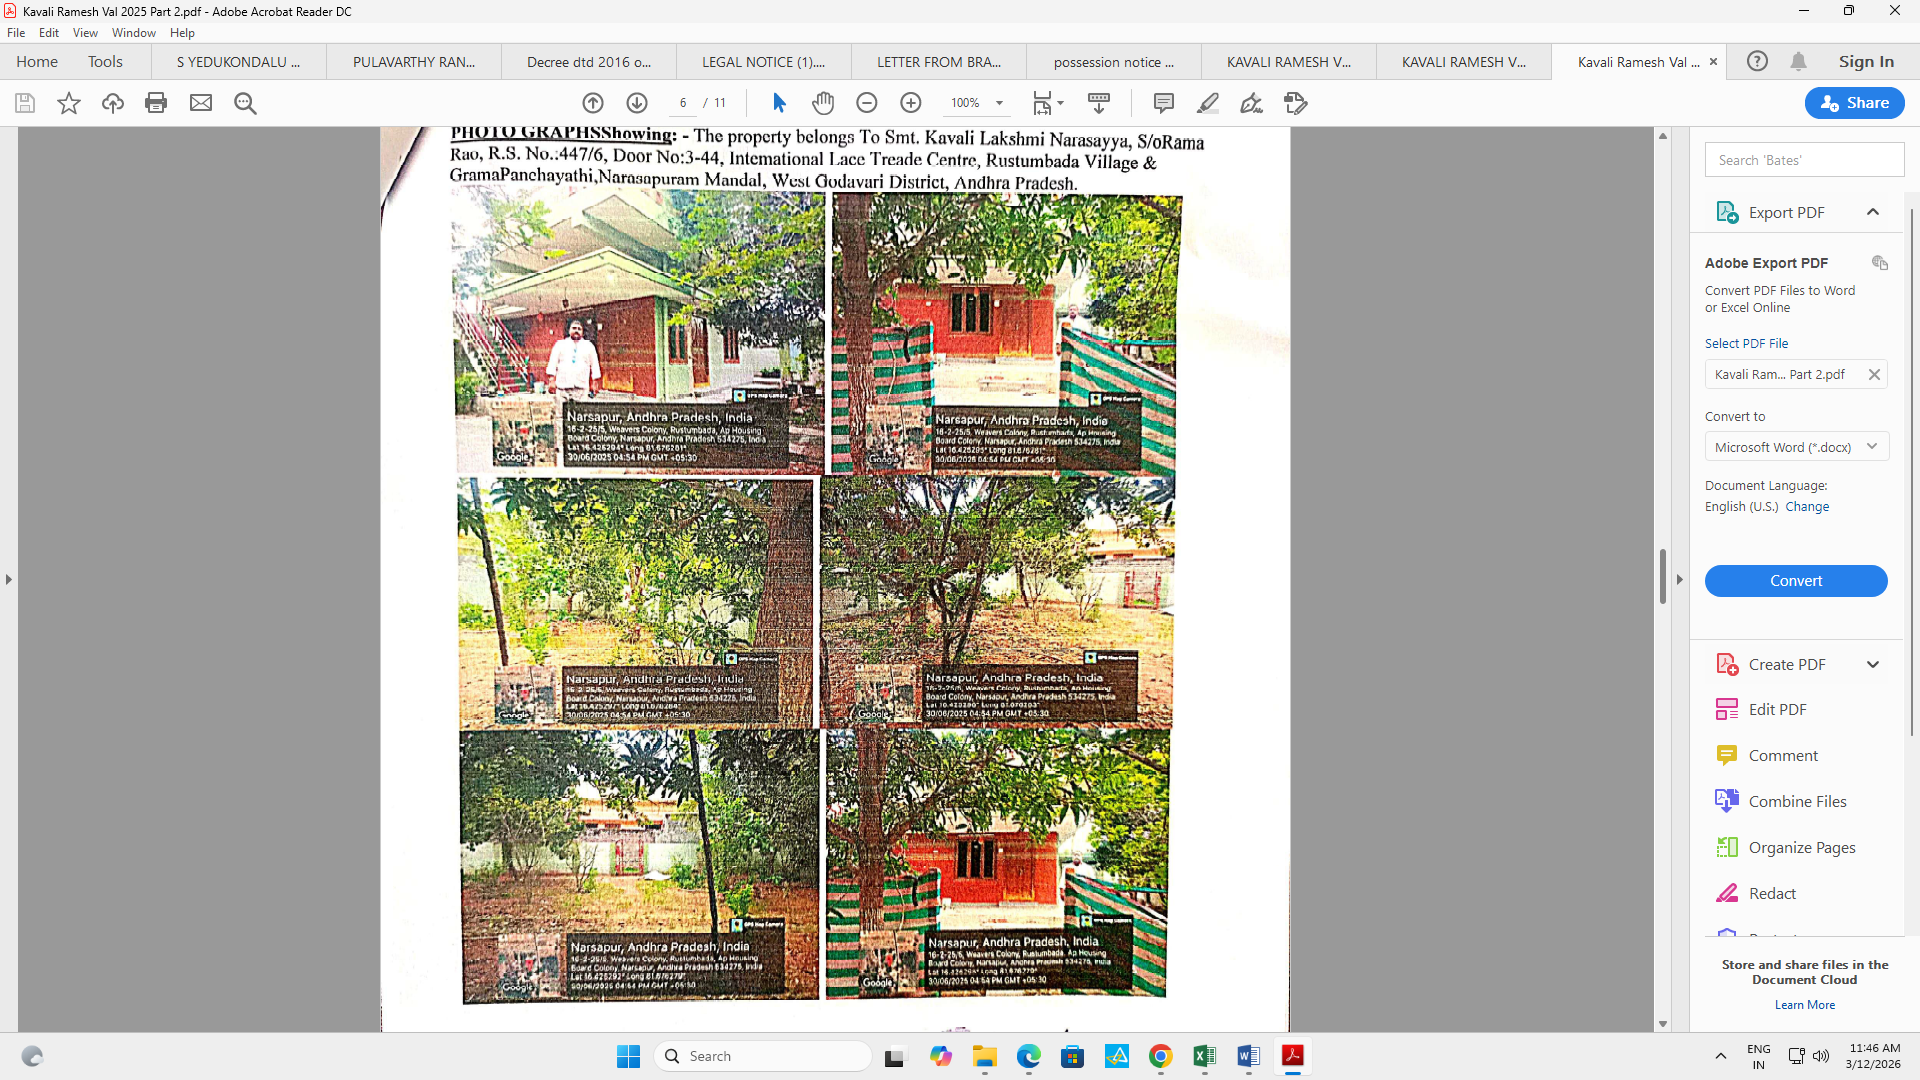Open the fit page options icon
This screenshot has width=1920, height=1080.
tap(1048, 103)
